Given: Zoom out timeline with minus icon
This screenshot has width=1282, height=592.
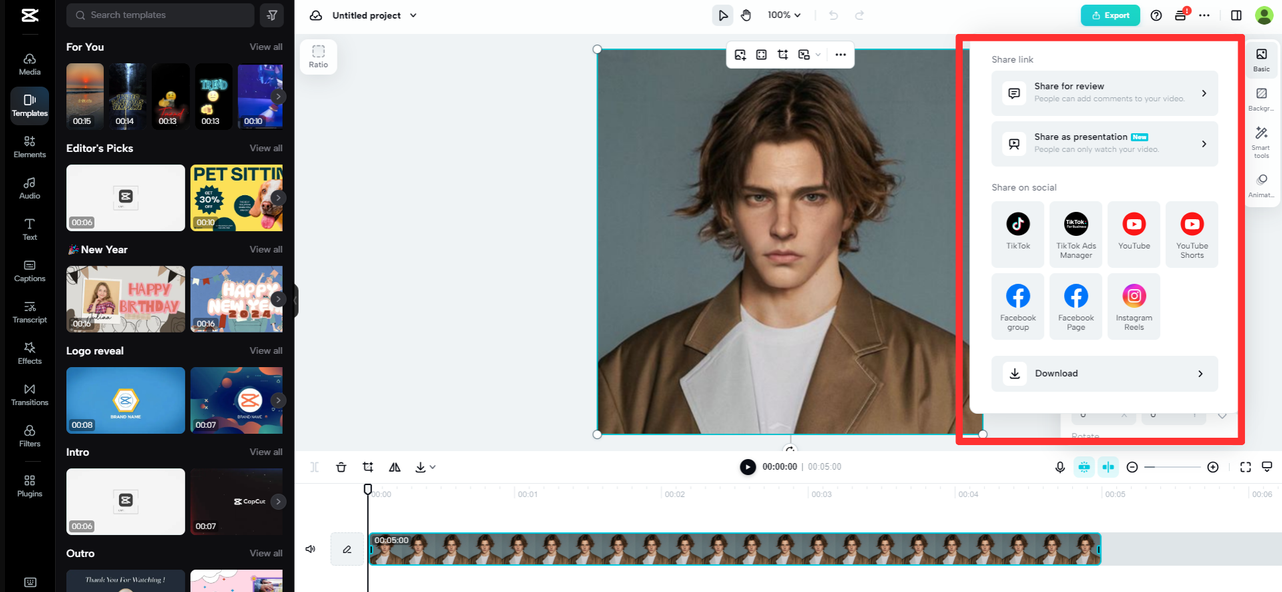Looking at the screenshot, I should (x=1132, y=467).
